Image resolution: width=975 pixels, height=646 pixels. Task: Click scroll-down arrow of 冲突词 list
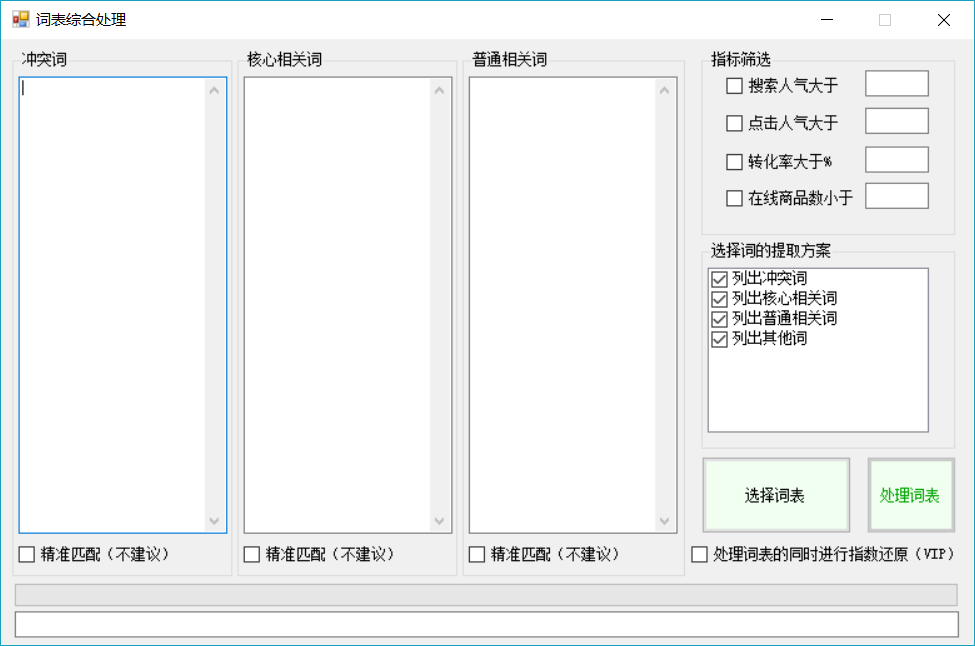[215, 521]
